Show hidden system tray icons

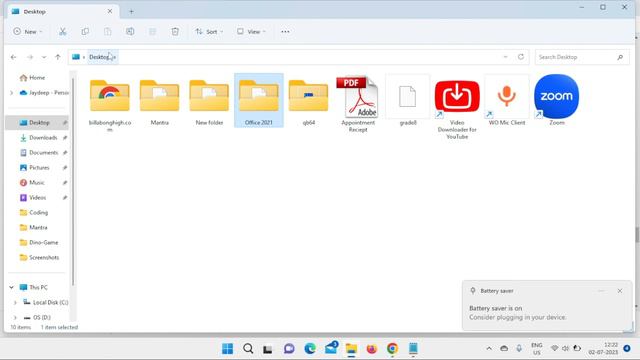click(489, 349)
